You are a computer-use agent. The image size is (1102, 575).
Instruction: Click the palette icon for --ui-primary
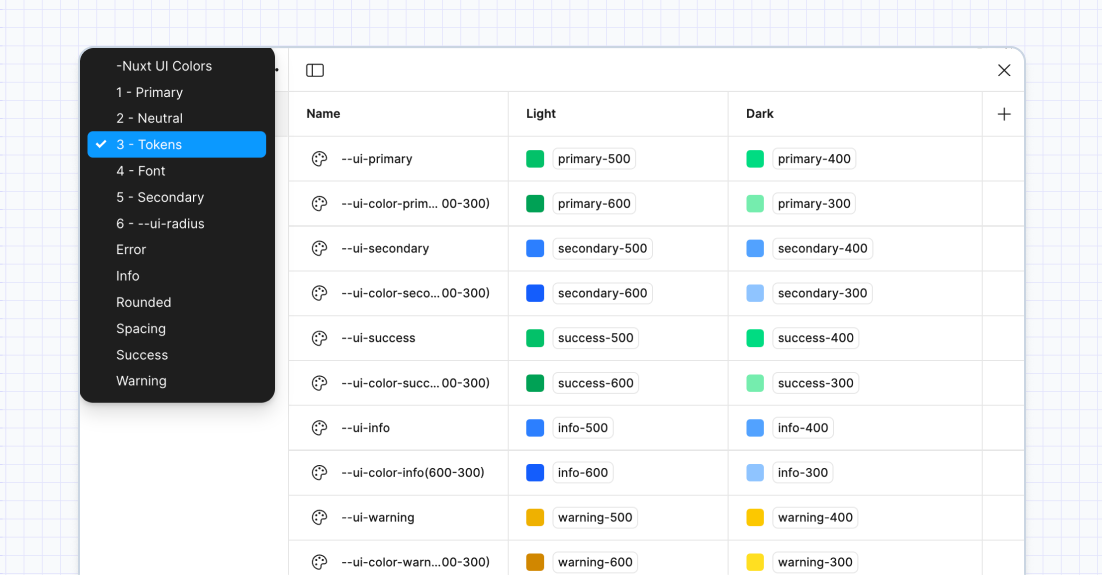click(x=320, y=159)
